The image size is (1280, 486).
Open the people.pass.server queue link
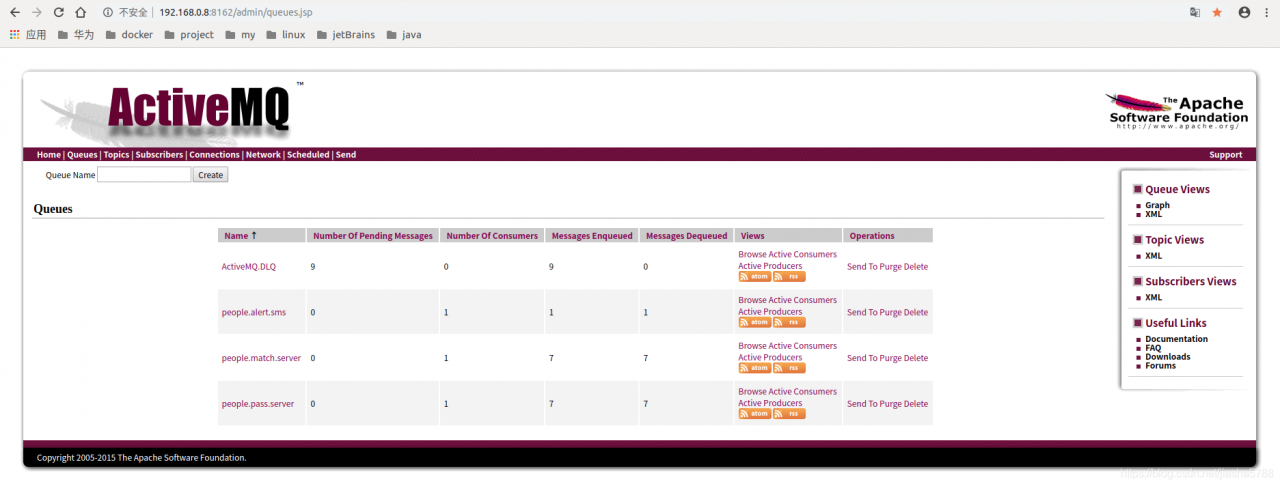click(x=258, y=404)
